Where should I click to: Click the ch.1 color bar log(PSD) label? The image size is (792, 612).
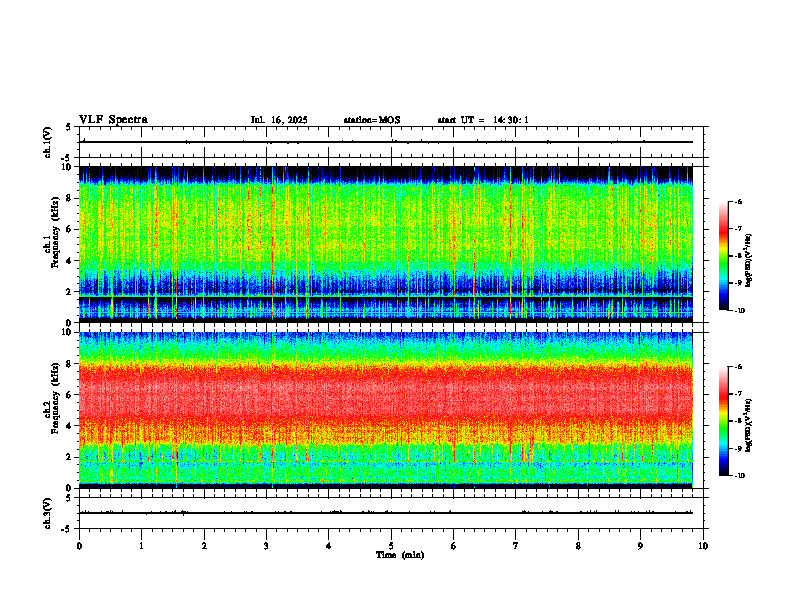pyautogui.click(x=749, y=261)
